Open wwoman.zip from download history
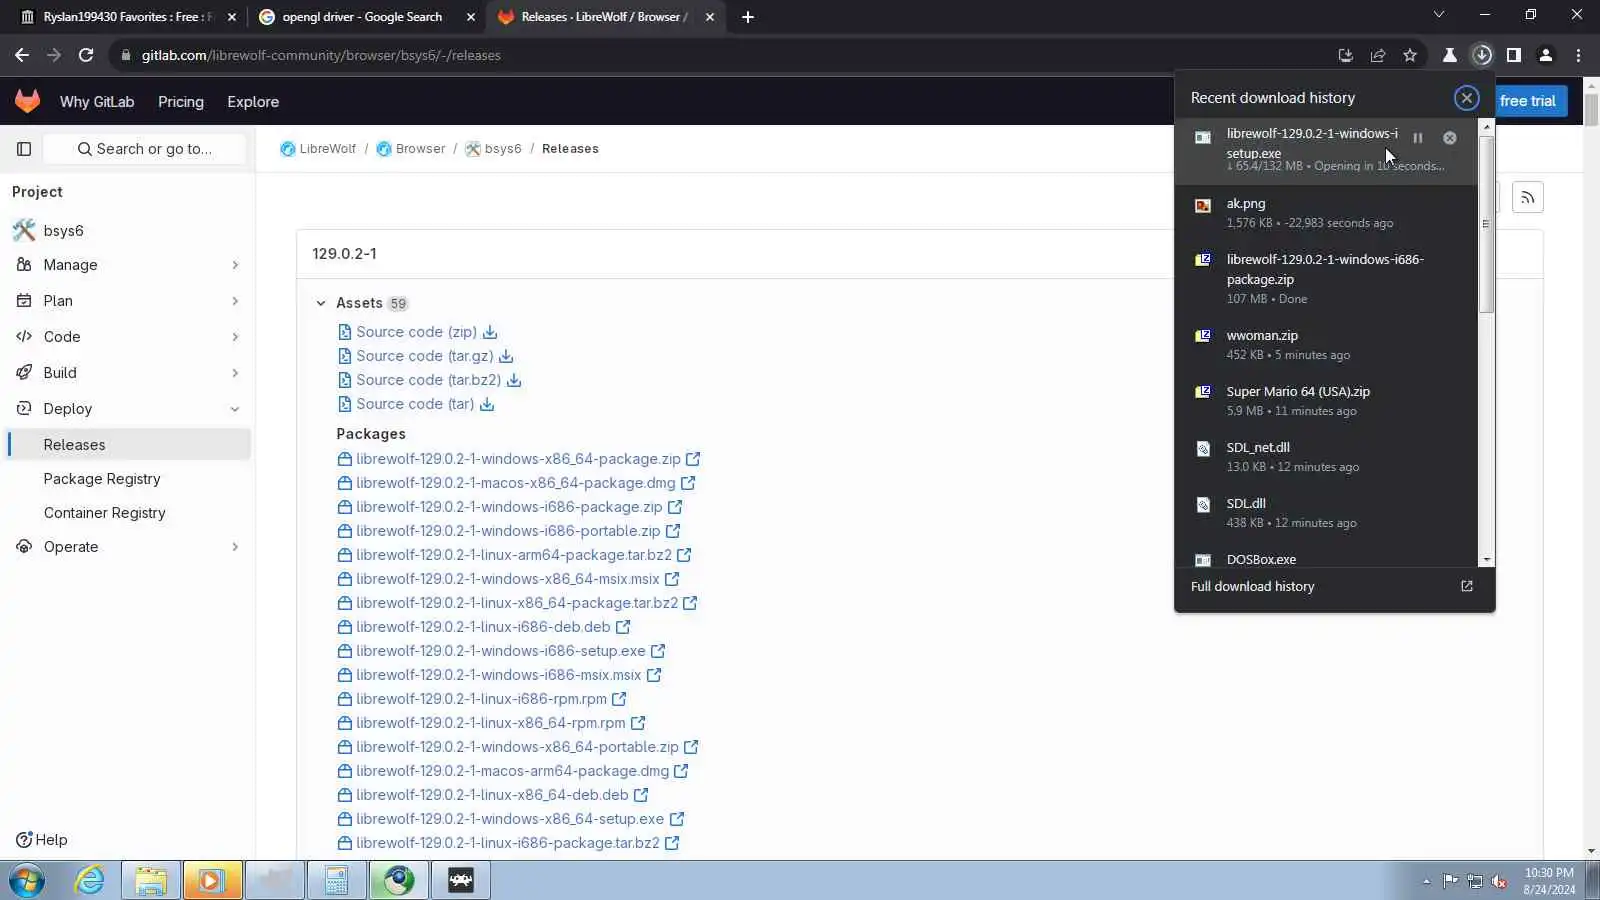This screenshot has height=900, width=1600. tap(1325, 345)
